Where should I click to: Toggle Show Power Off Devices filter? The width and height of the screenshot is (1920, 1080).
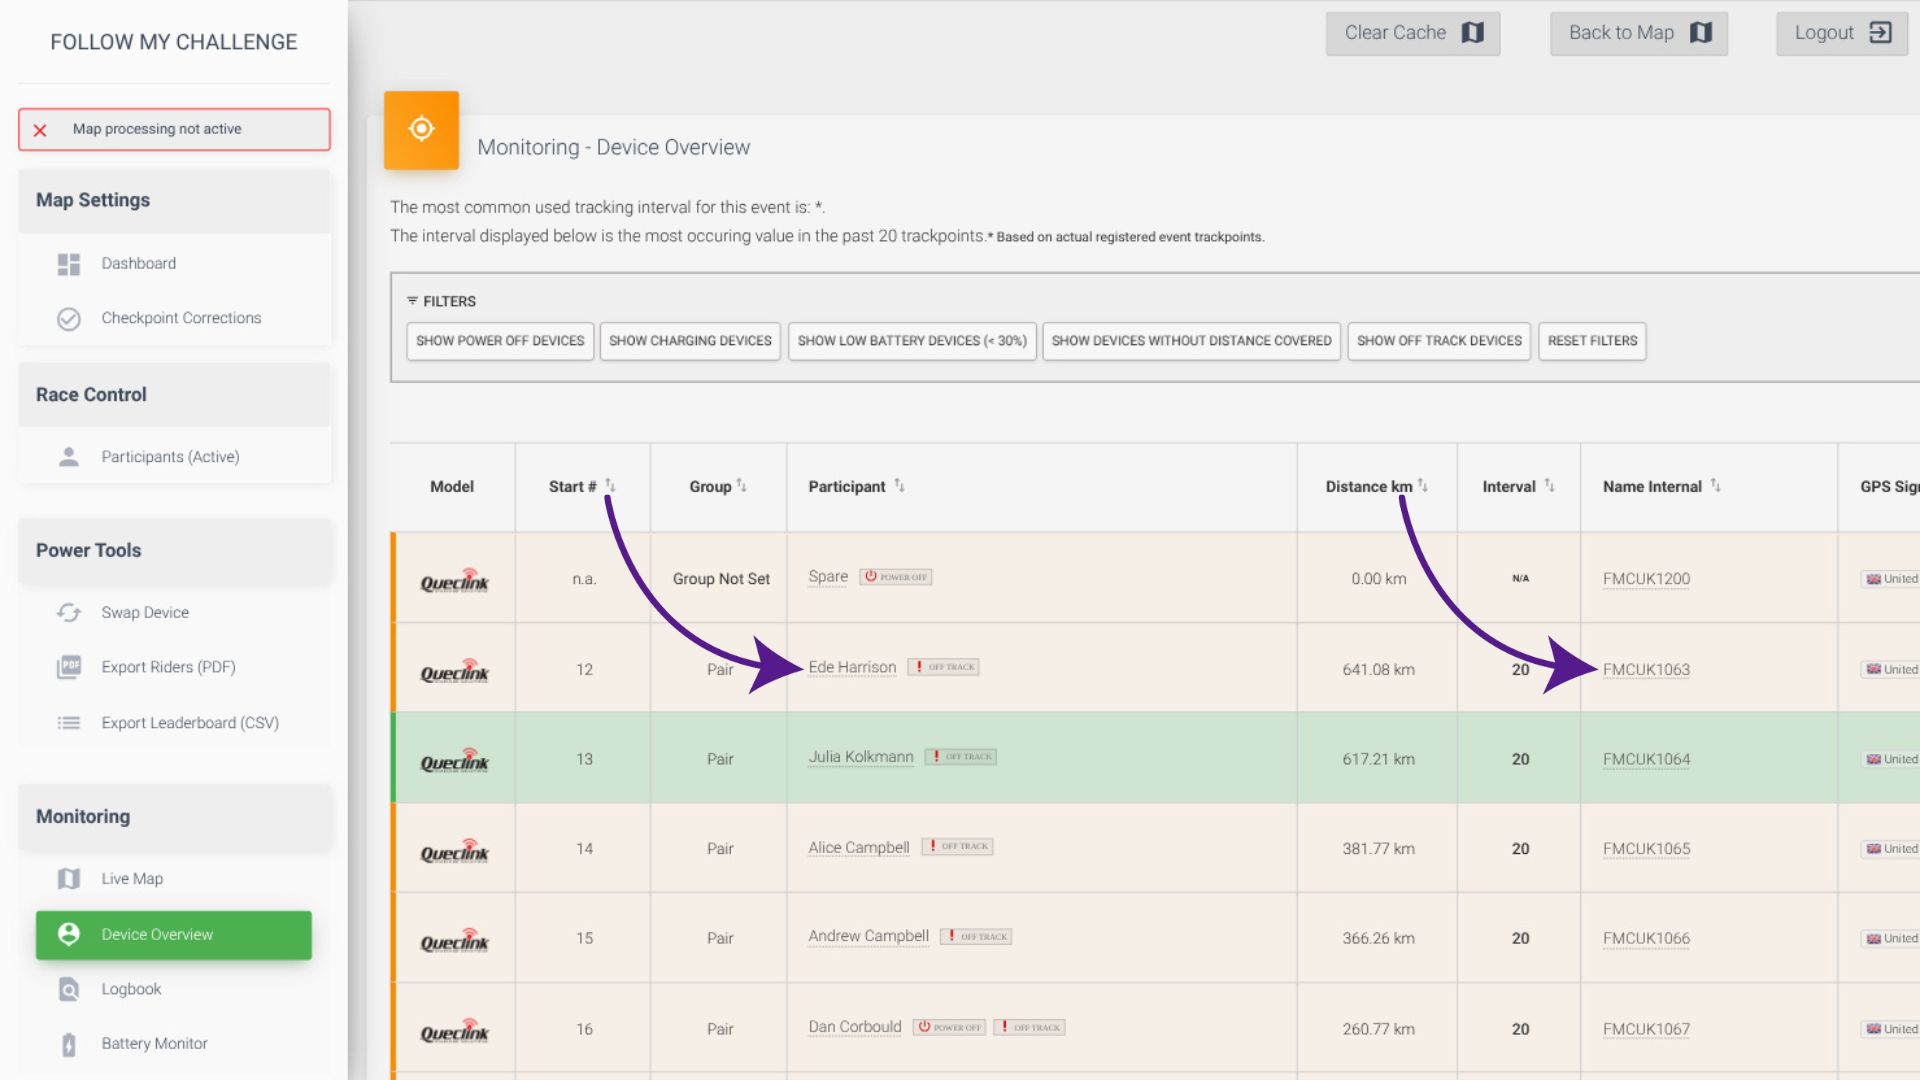click(500, 341)
